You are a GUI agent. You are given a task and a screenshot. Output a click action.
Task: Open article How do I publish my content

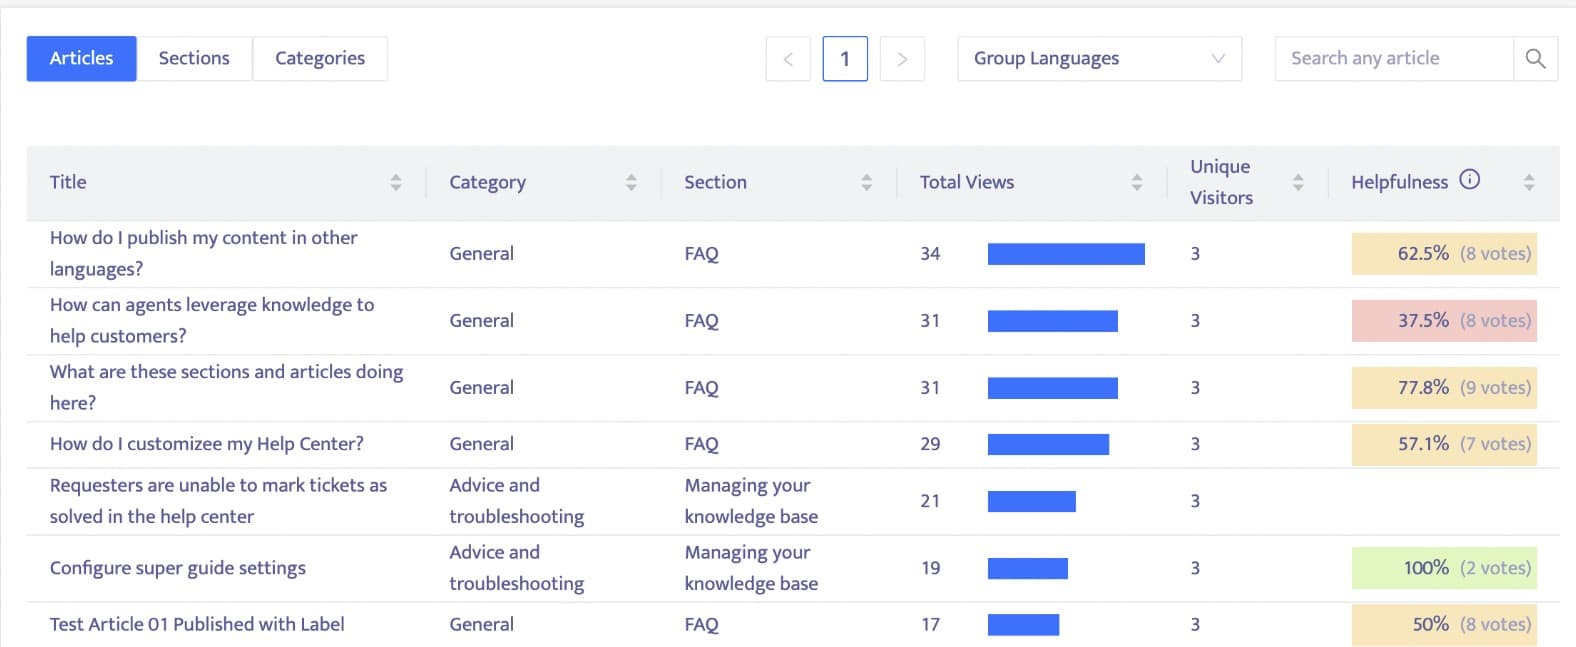(204, 253)
